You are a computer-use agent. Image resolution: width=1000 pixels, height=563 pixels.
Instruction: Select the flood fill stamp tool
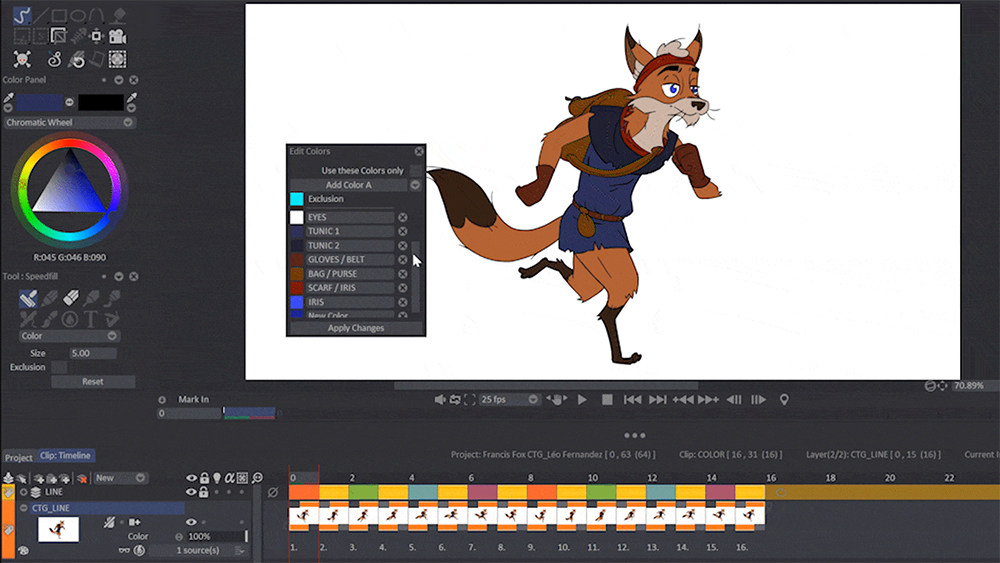tap(118, 15)
